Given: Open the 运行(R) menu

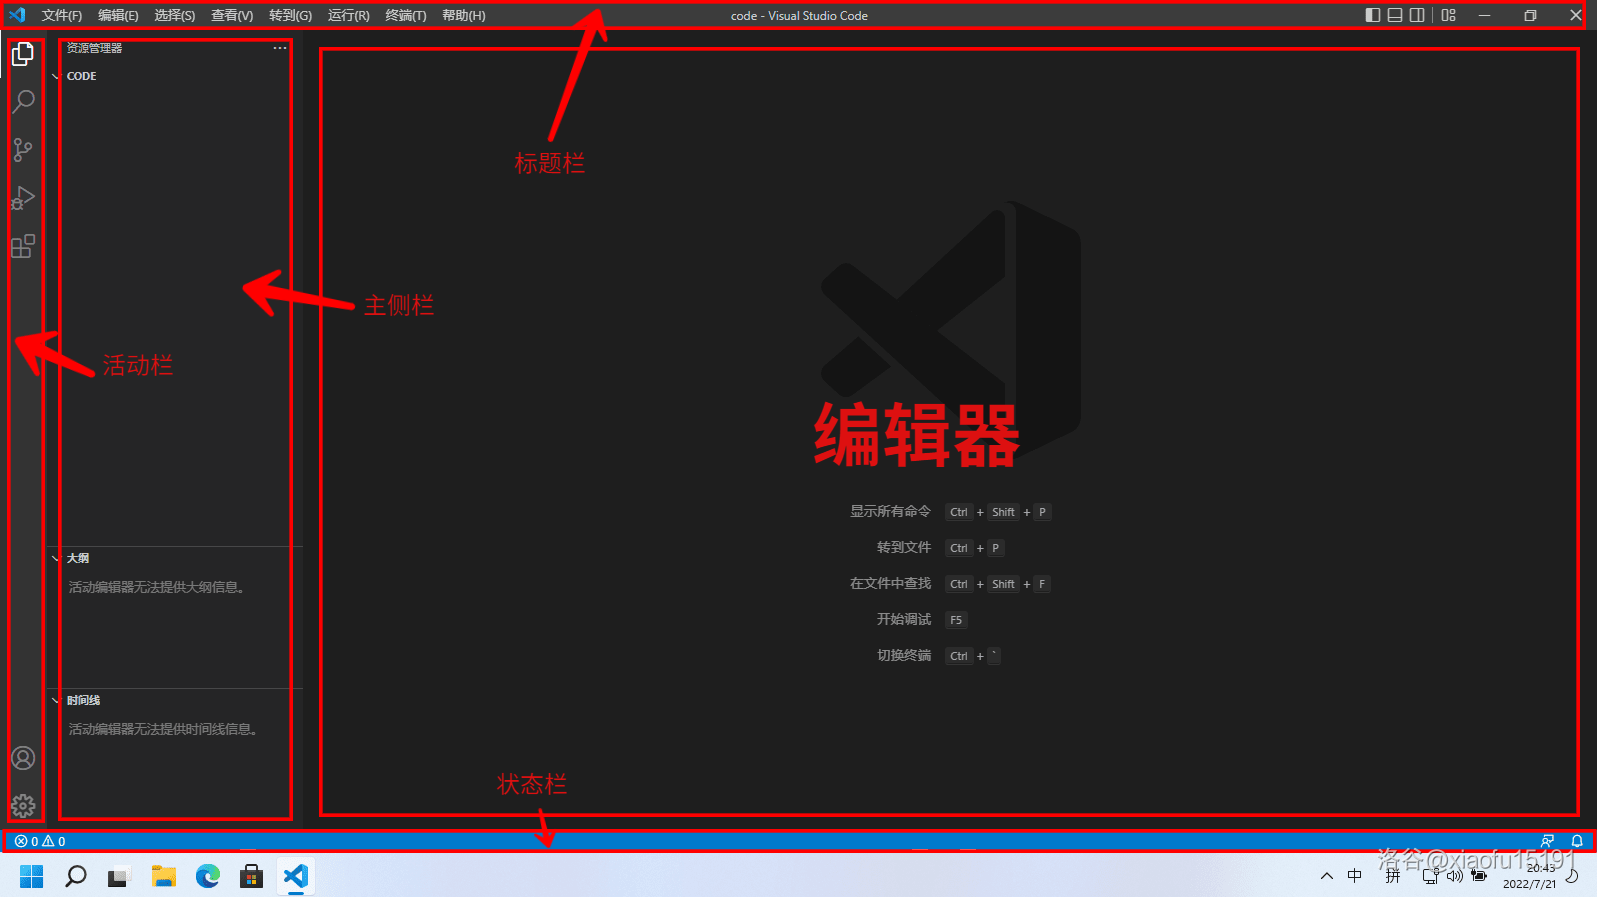Looking at the screenshot, I should click(x=349, y=15).
